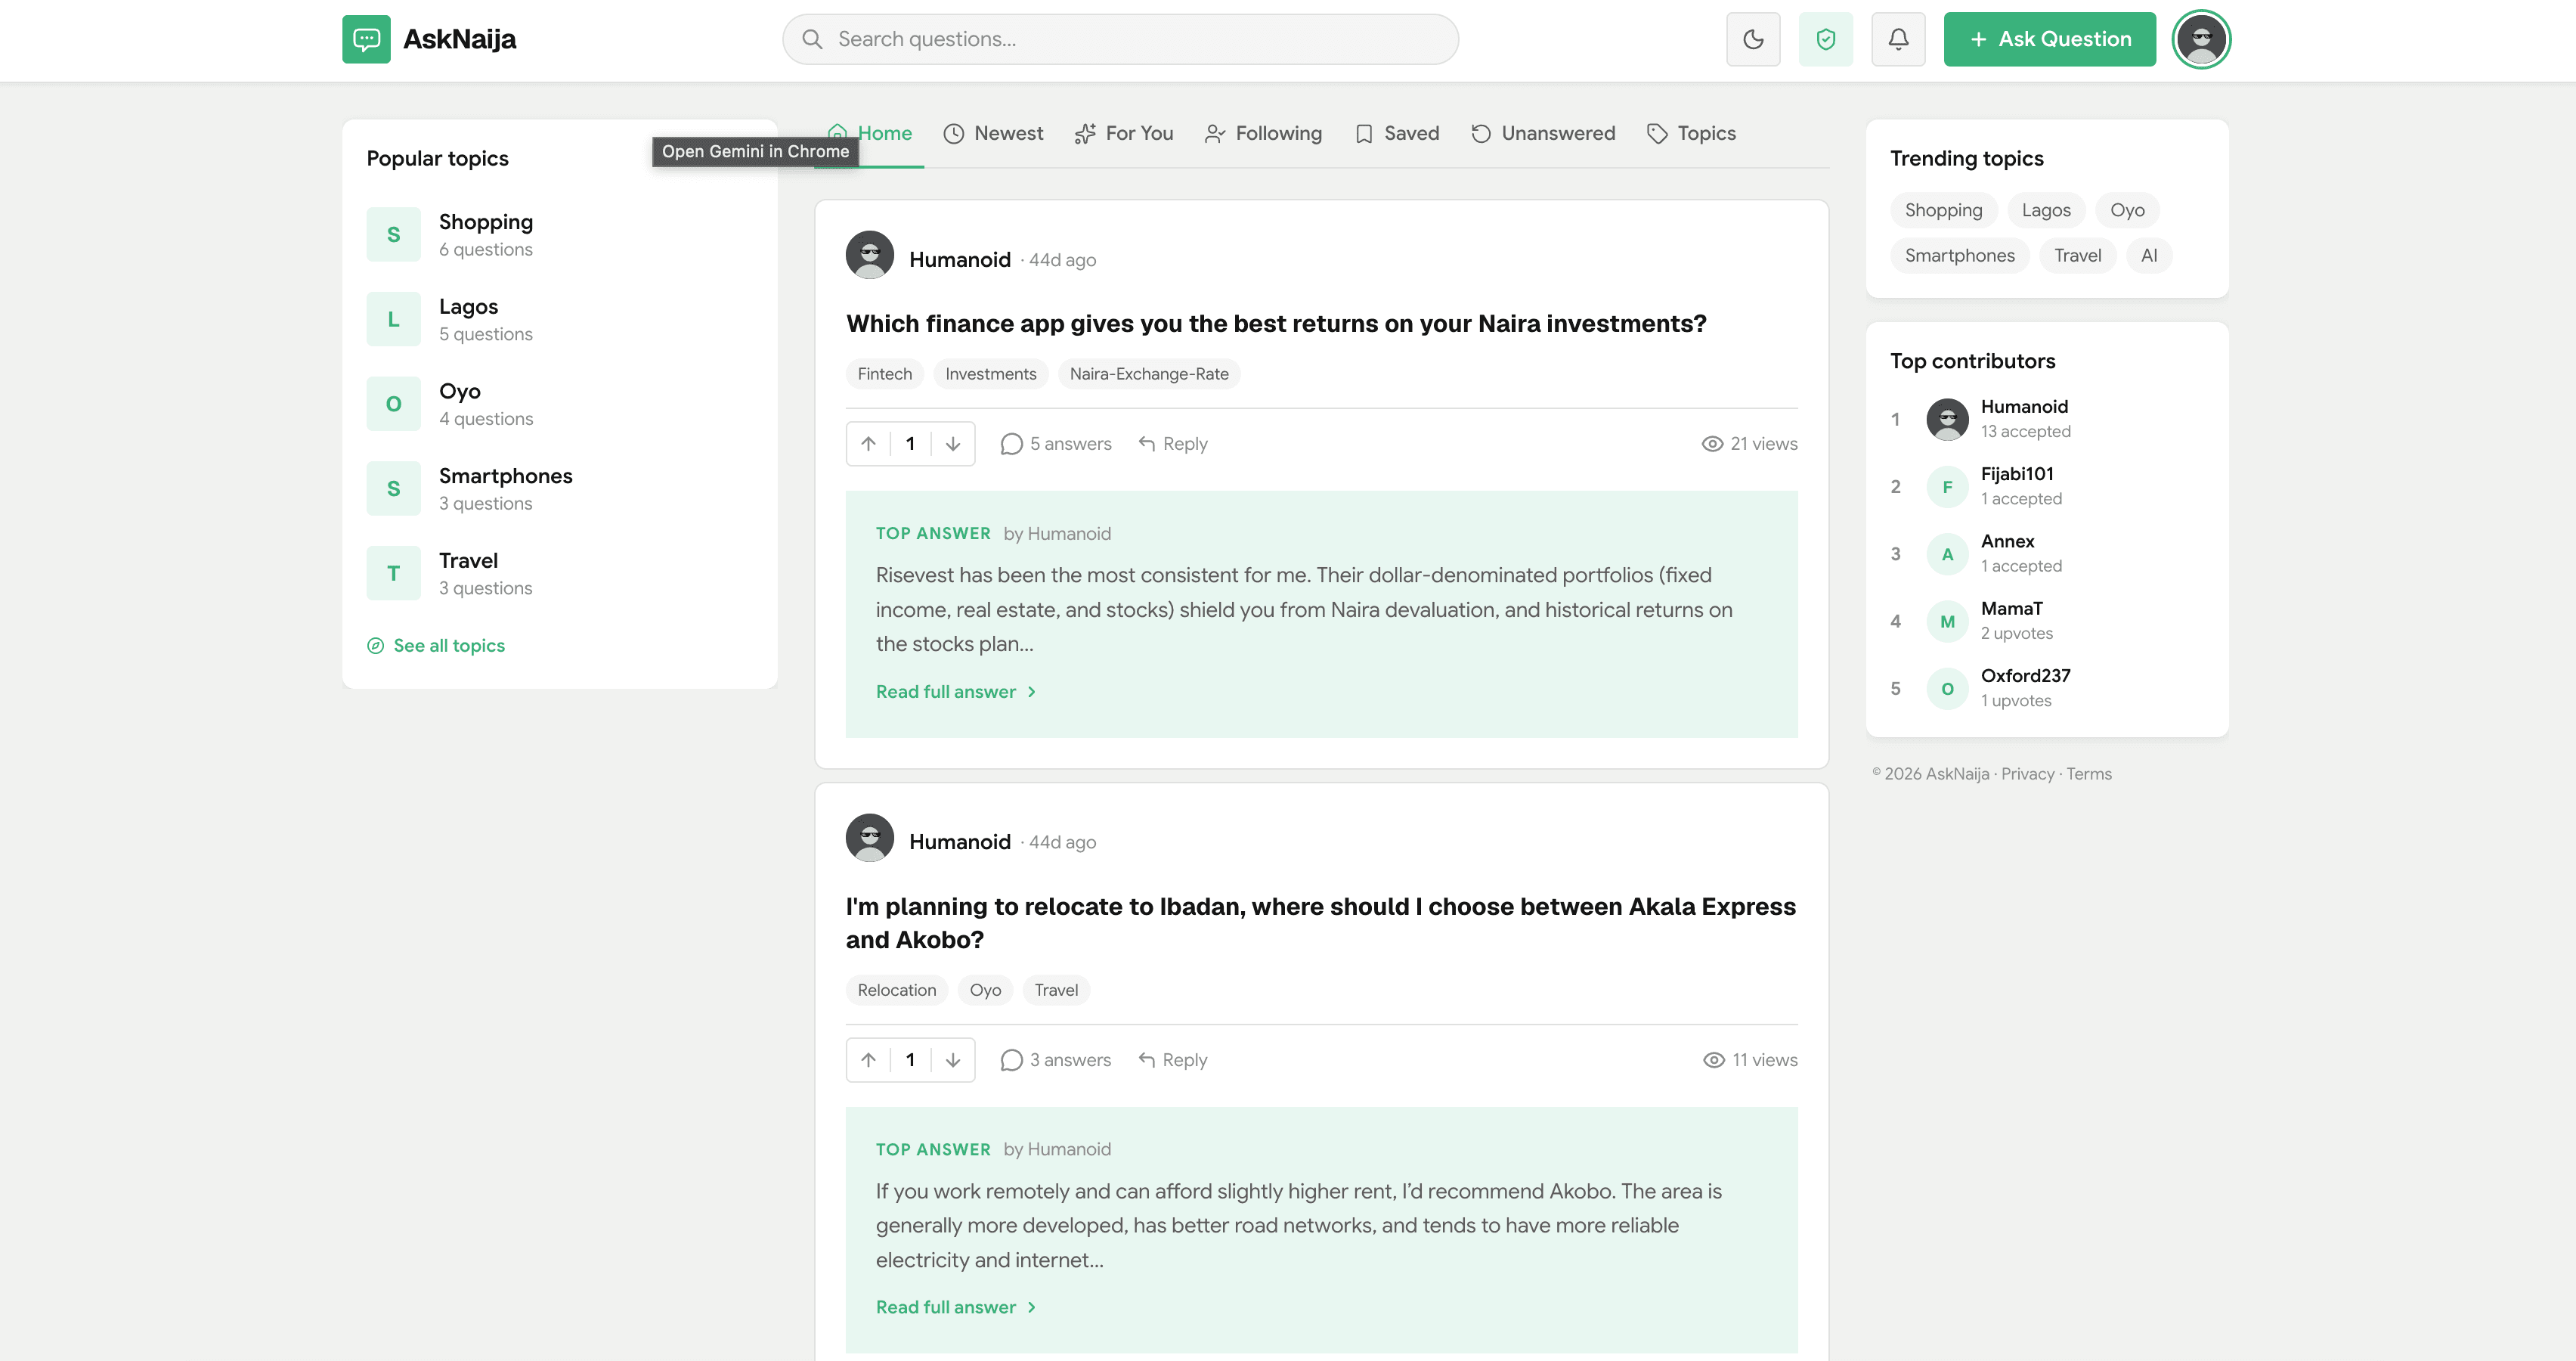
Task: Switch to the Saved tab
Action: pyautogui.click(x=1397, y=133)
